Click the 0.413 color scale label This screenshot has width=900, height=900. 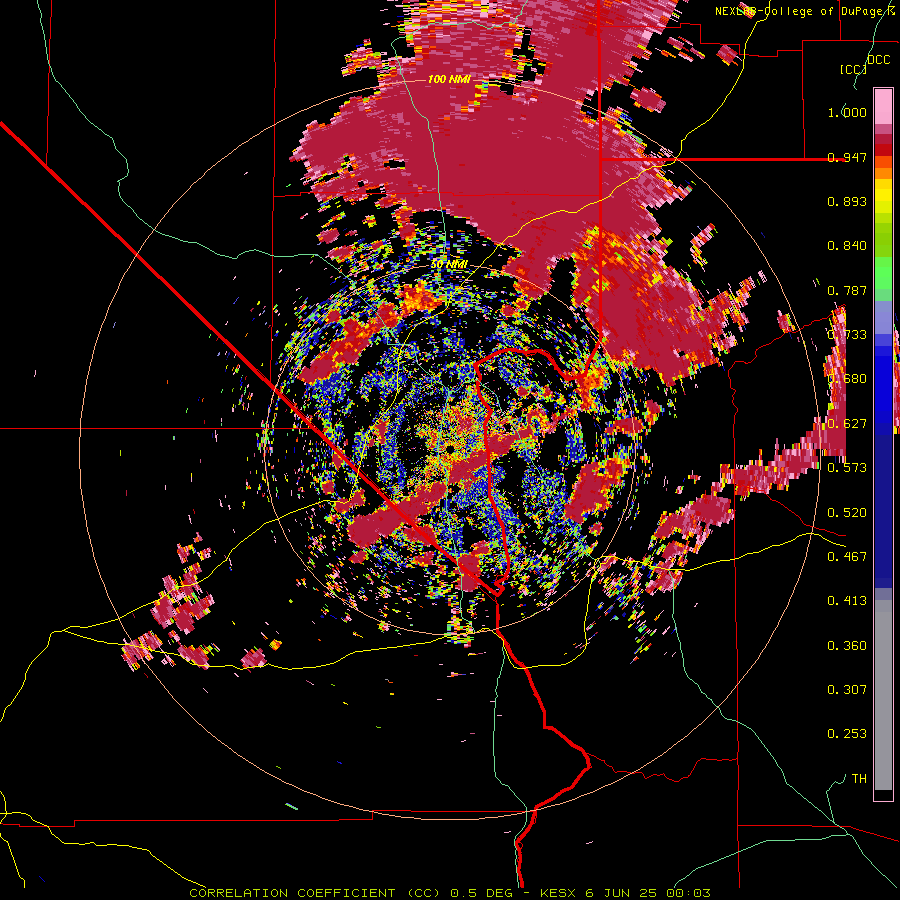tap(847, 601)
